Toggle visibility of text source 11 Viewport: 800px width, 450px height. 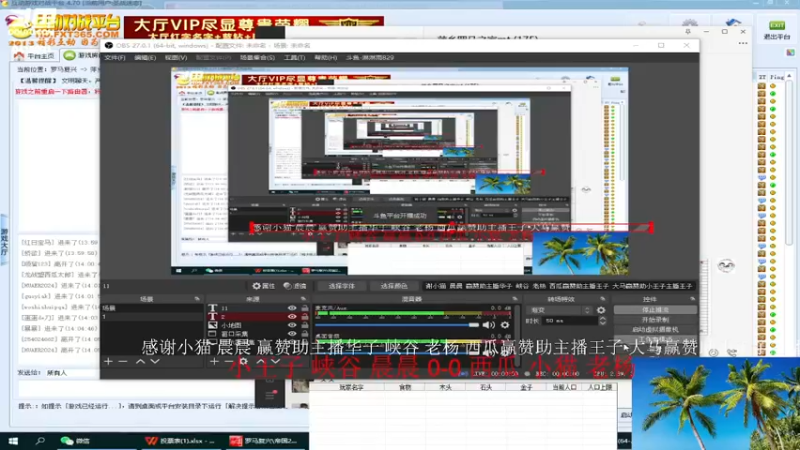[x=292, y=308]
